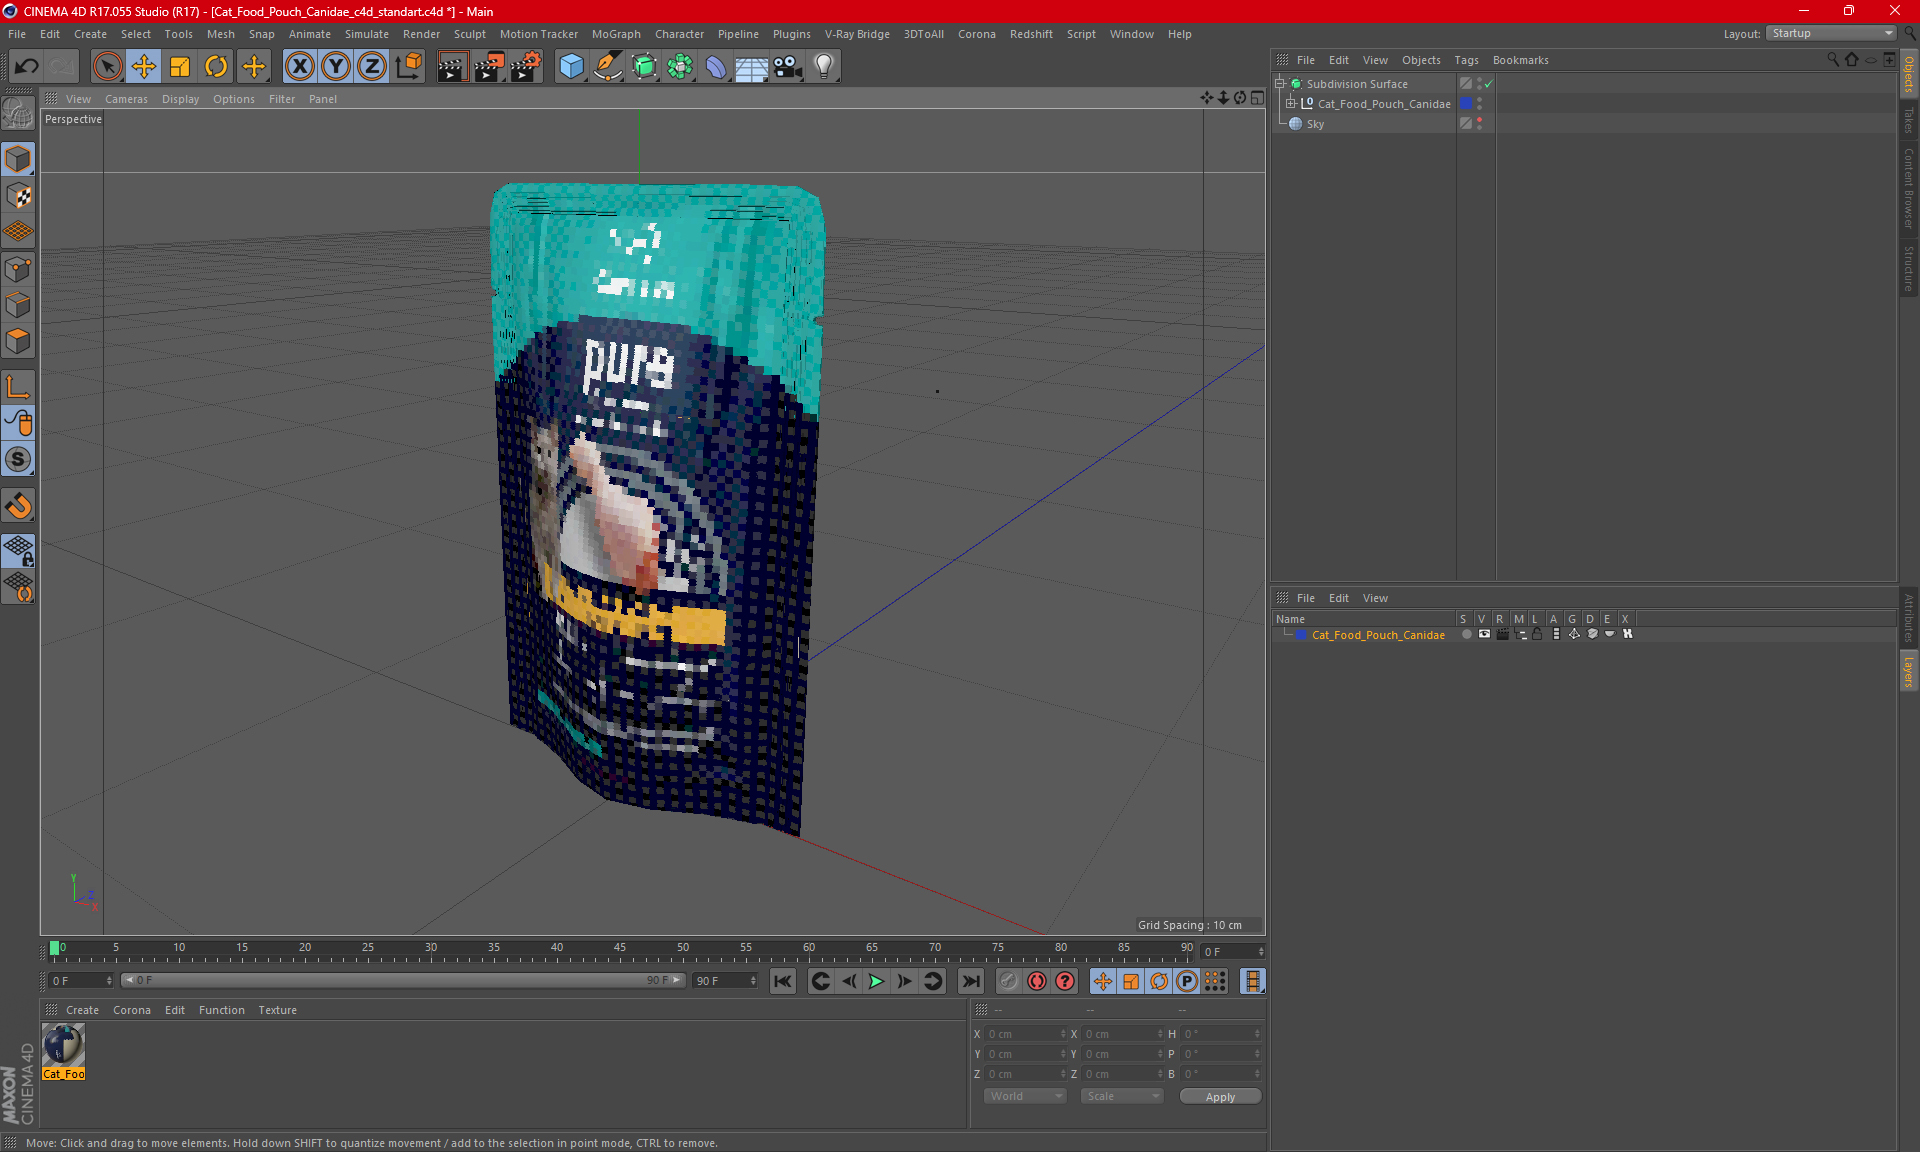Collapse the Subdivision Surface tree node
The image size is (1920, 1152).
(x=1279, y=84)
